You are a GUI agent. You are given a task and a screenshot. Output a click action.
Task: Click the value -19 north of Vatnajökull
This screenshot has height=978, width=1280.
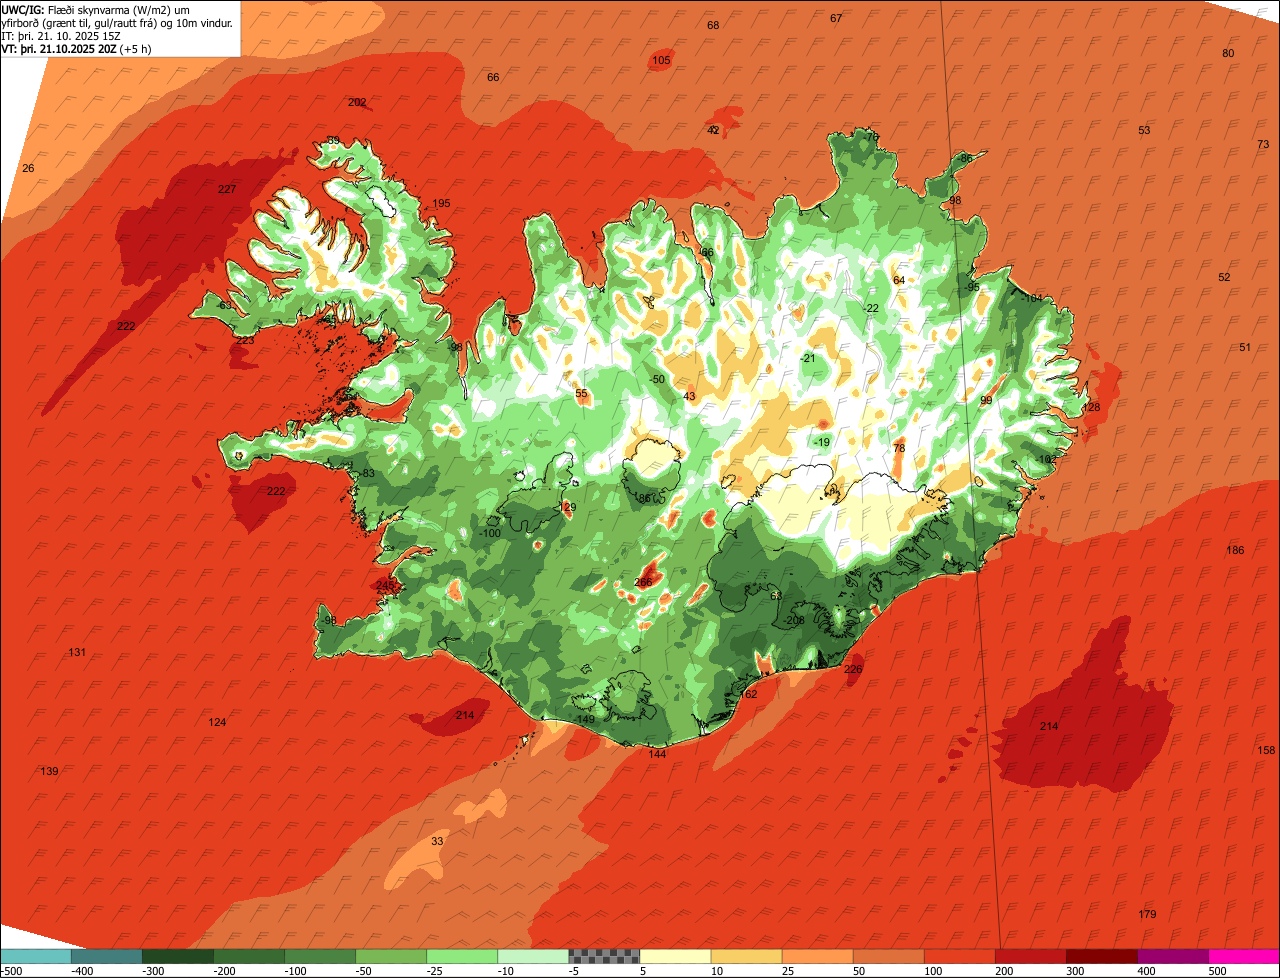(x=821, y=442)
